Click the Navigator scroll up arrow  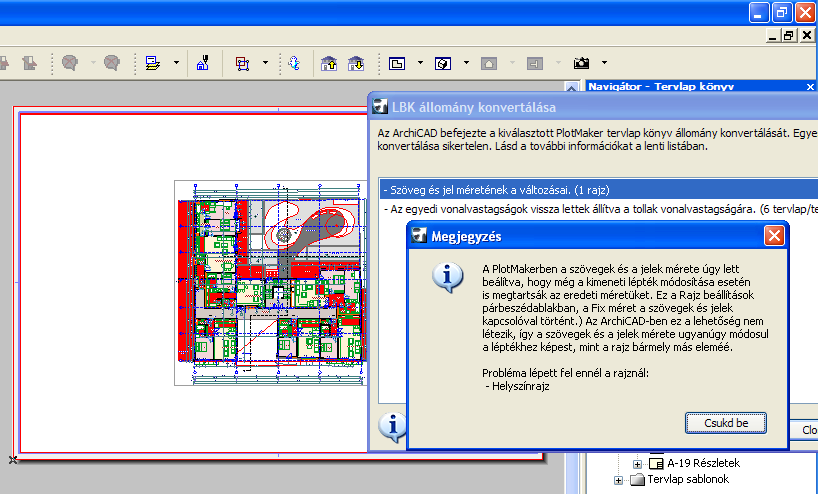572,88
